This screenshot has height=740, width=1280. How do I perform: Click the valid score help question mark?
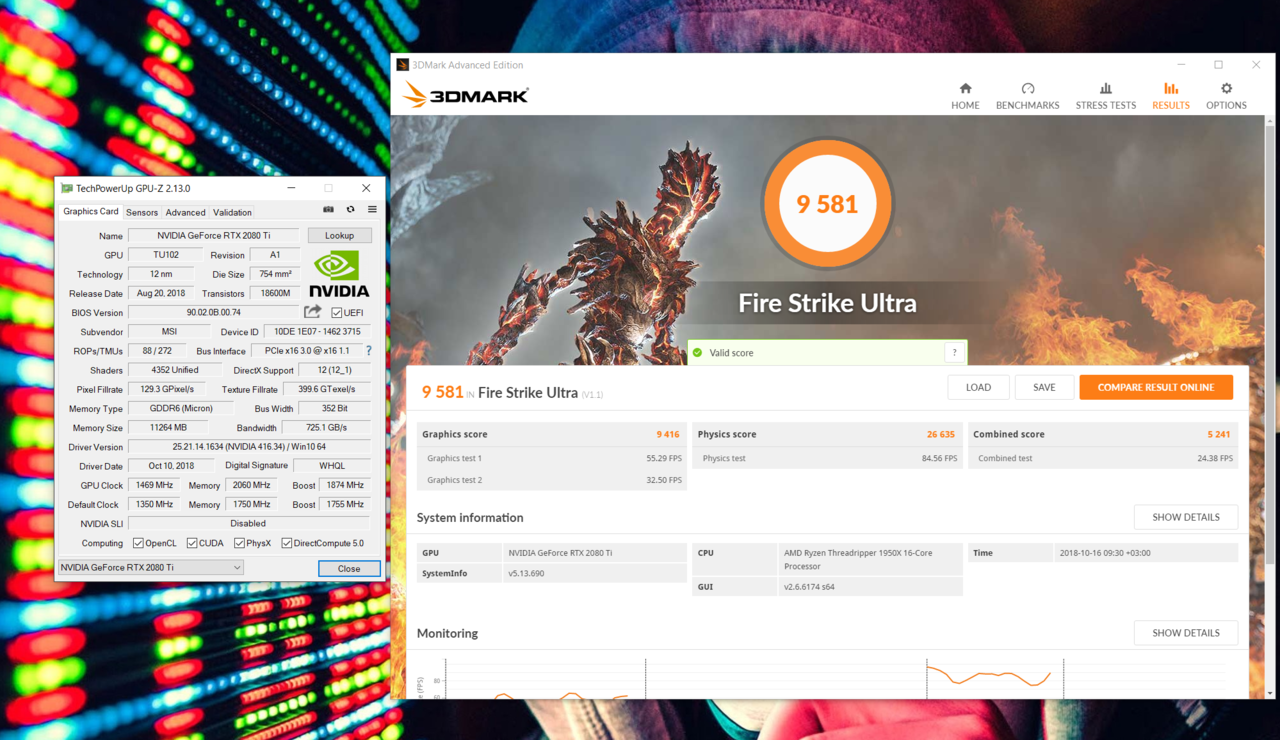tap(955, 352)
